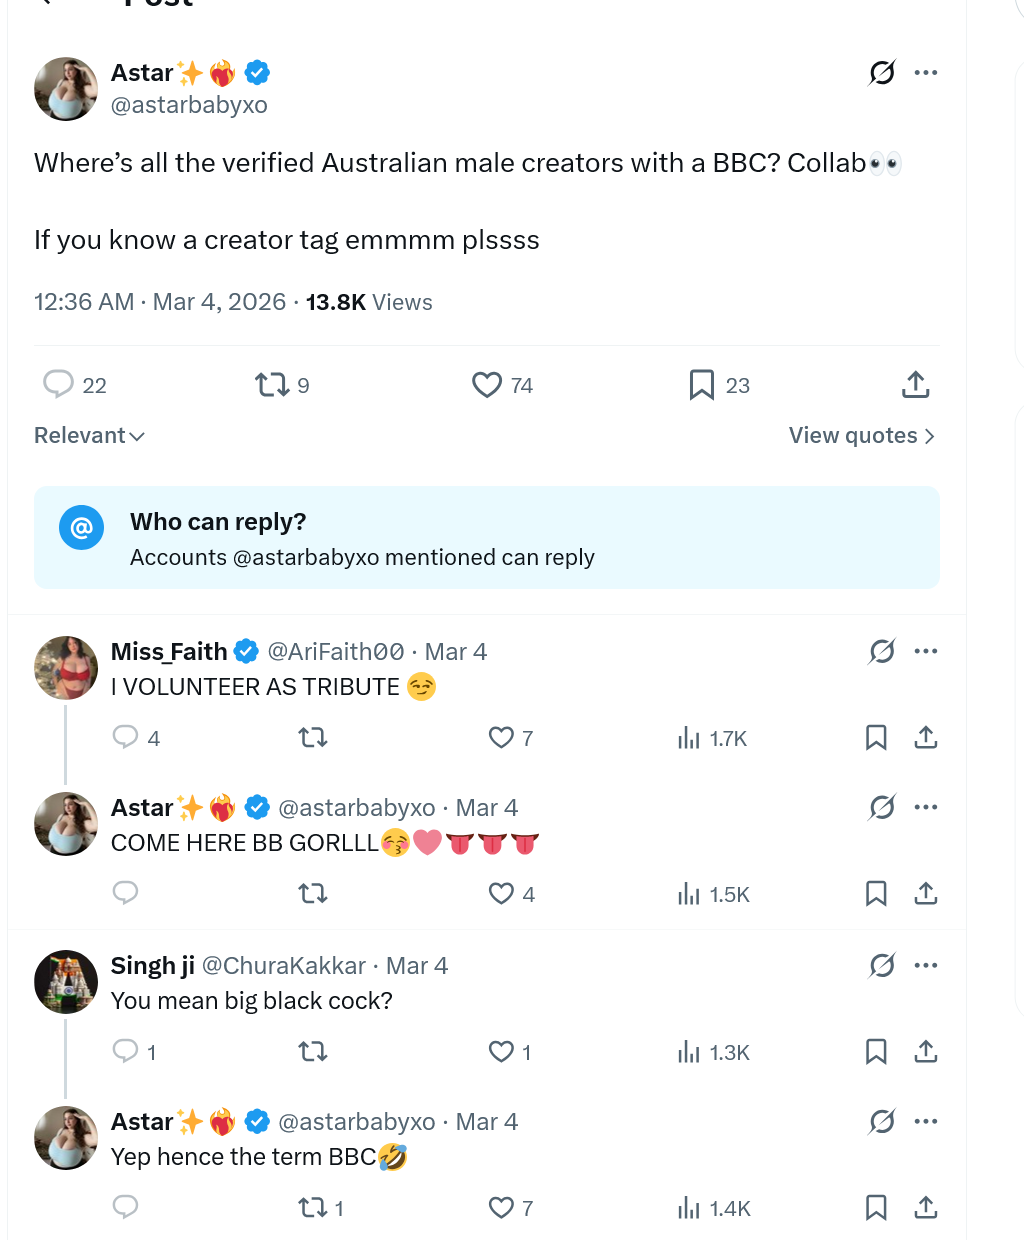
Task: Reply to Miss_Faith's comment
Action: pyautogui.click(x=126, y=738)
